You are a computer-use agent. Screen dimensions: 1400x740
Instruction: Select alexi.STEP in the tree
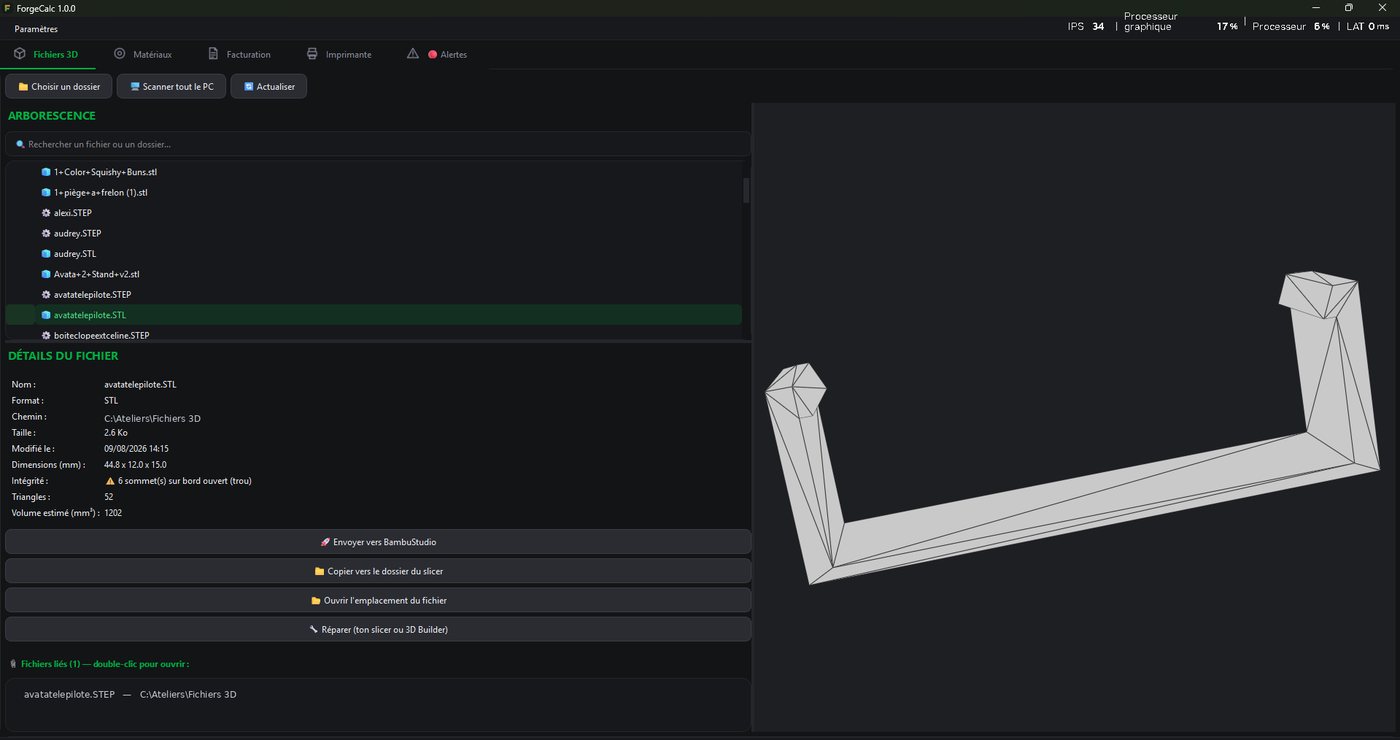374,213
